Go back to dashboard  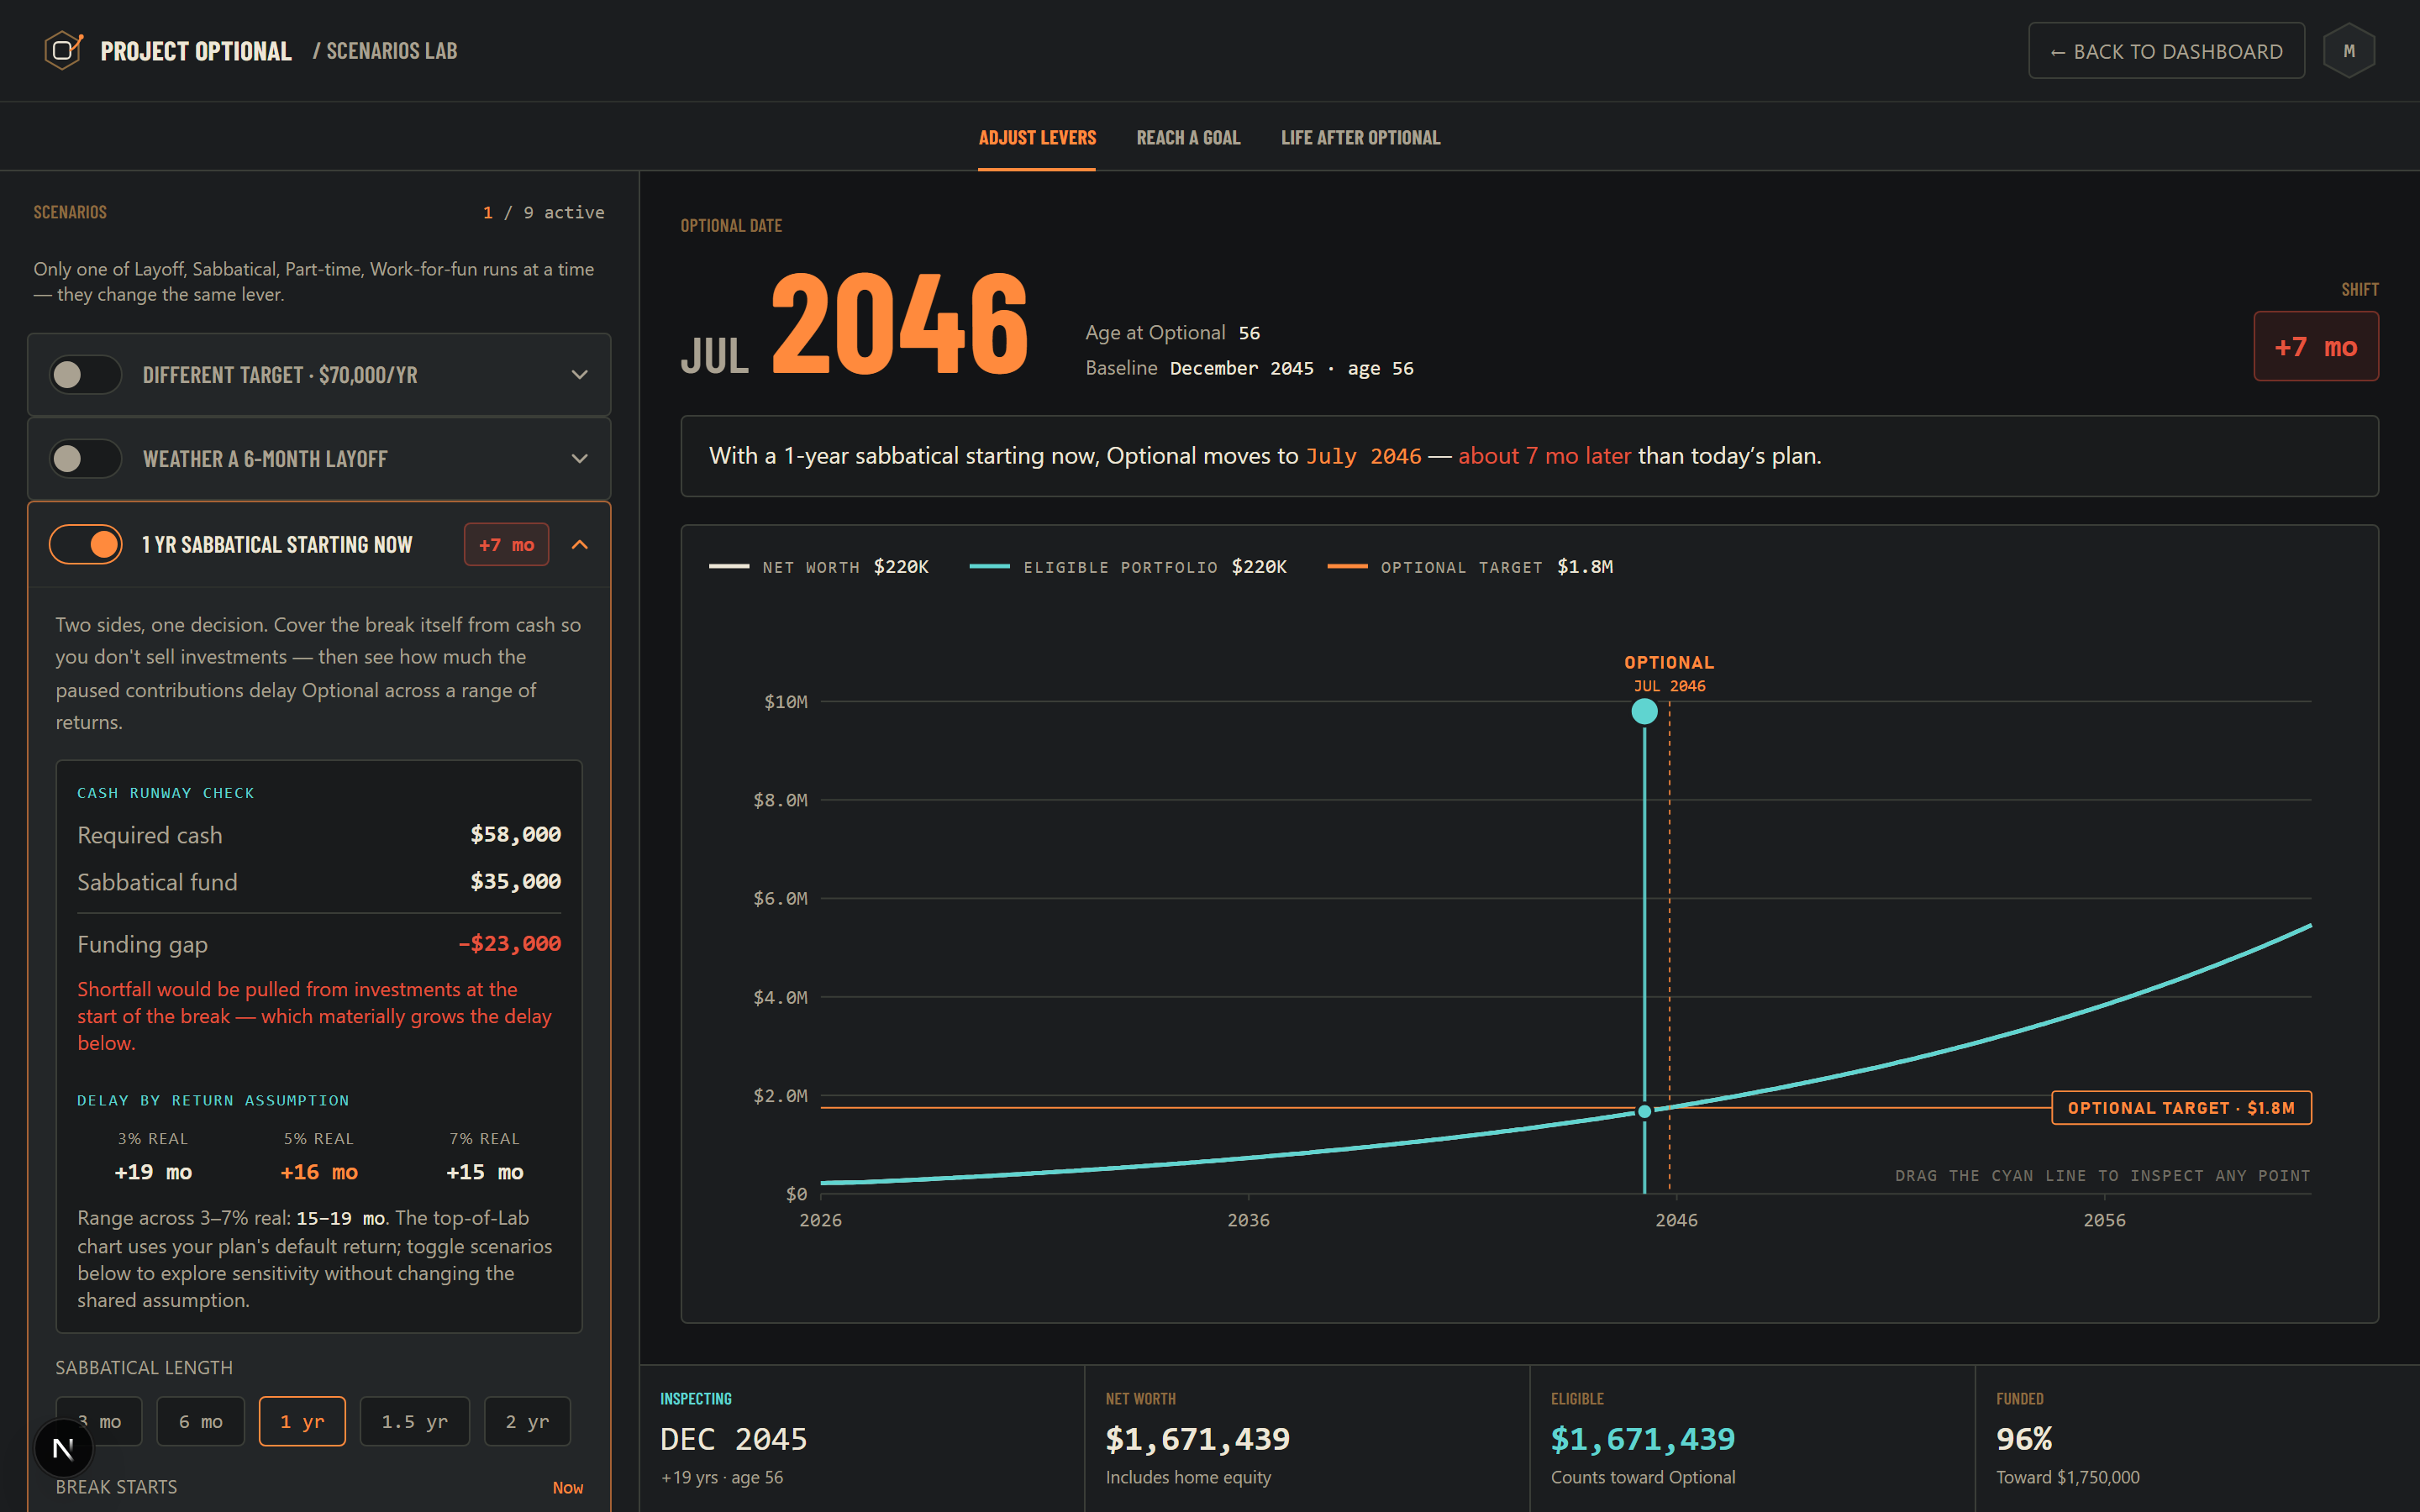(2166, 51)
